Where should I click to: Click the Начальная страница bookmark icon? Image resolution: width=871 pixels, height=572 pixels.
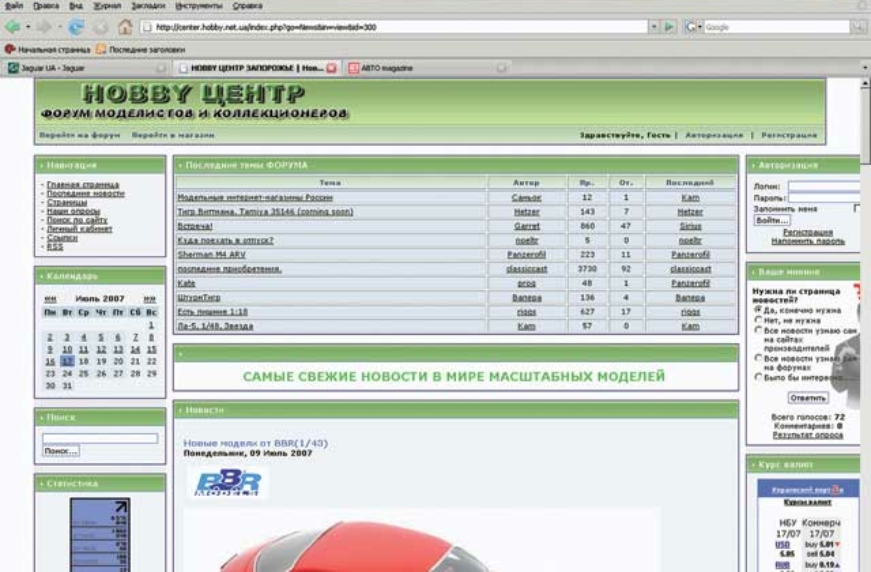[x=10, y=48]
